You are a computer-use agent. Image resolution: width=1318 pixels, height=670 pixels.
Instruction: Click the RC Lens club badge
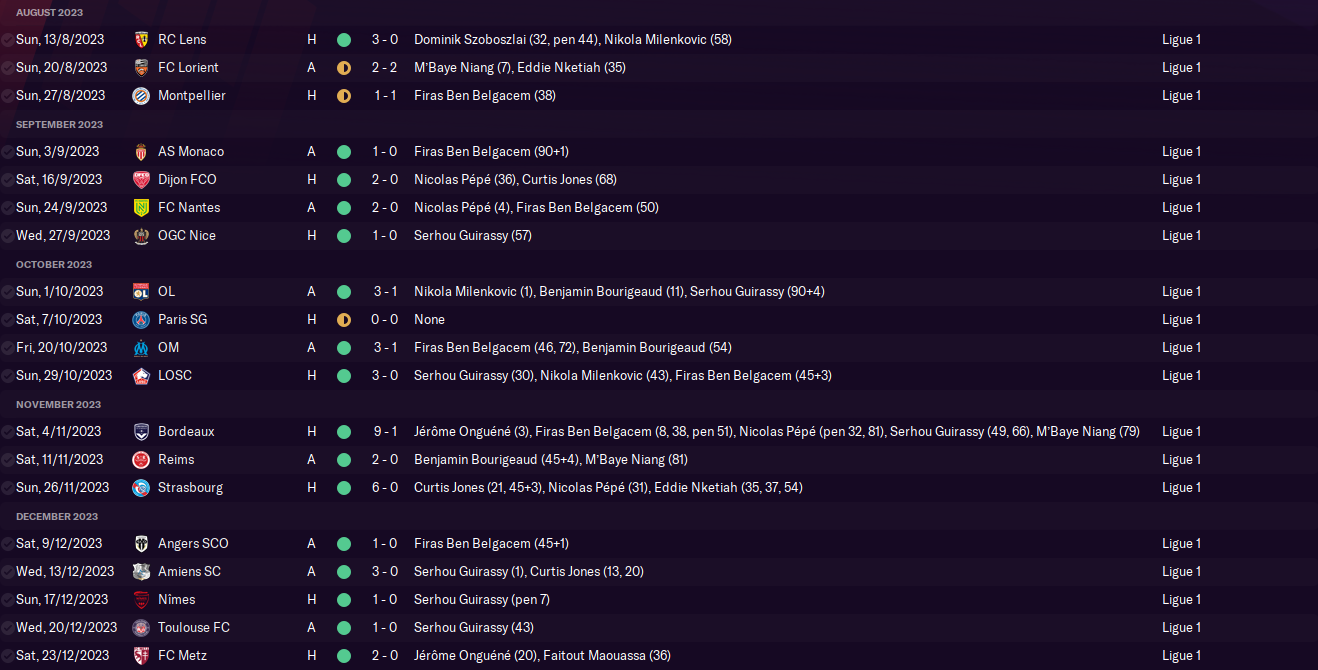click(141, 40)
